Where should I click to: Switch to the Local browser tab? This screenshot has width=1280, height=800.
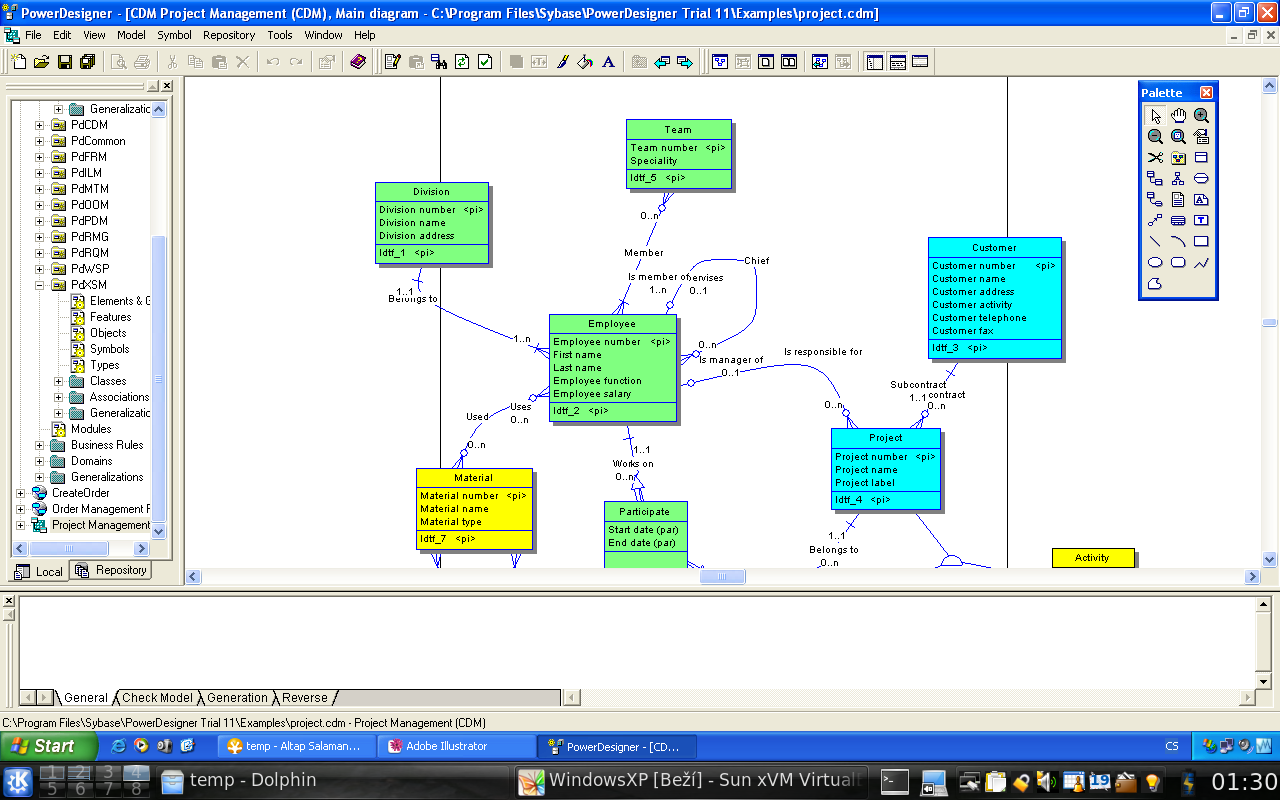point(39,571)
